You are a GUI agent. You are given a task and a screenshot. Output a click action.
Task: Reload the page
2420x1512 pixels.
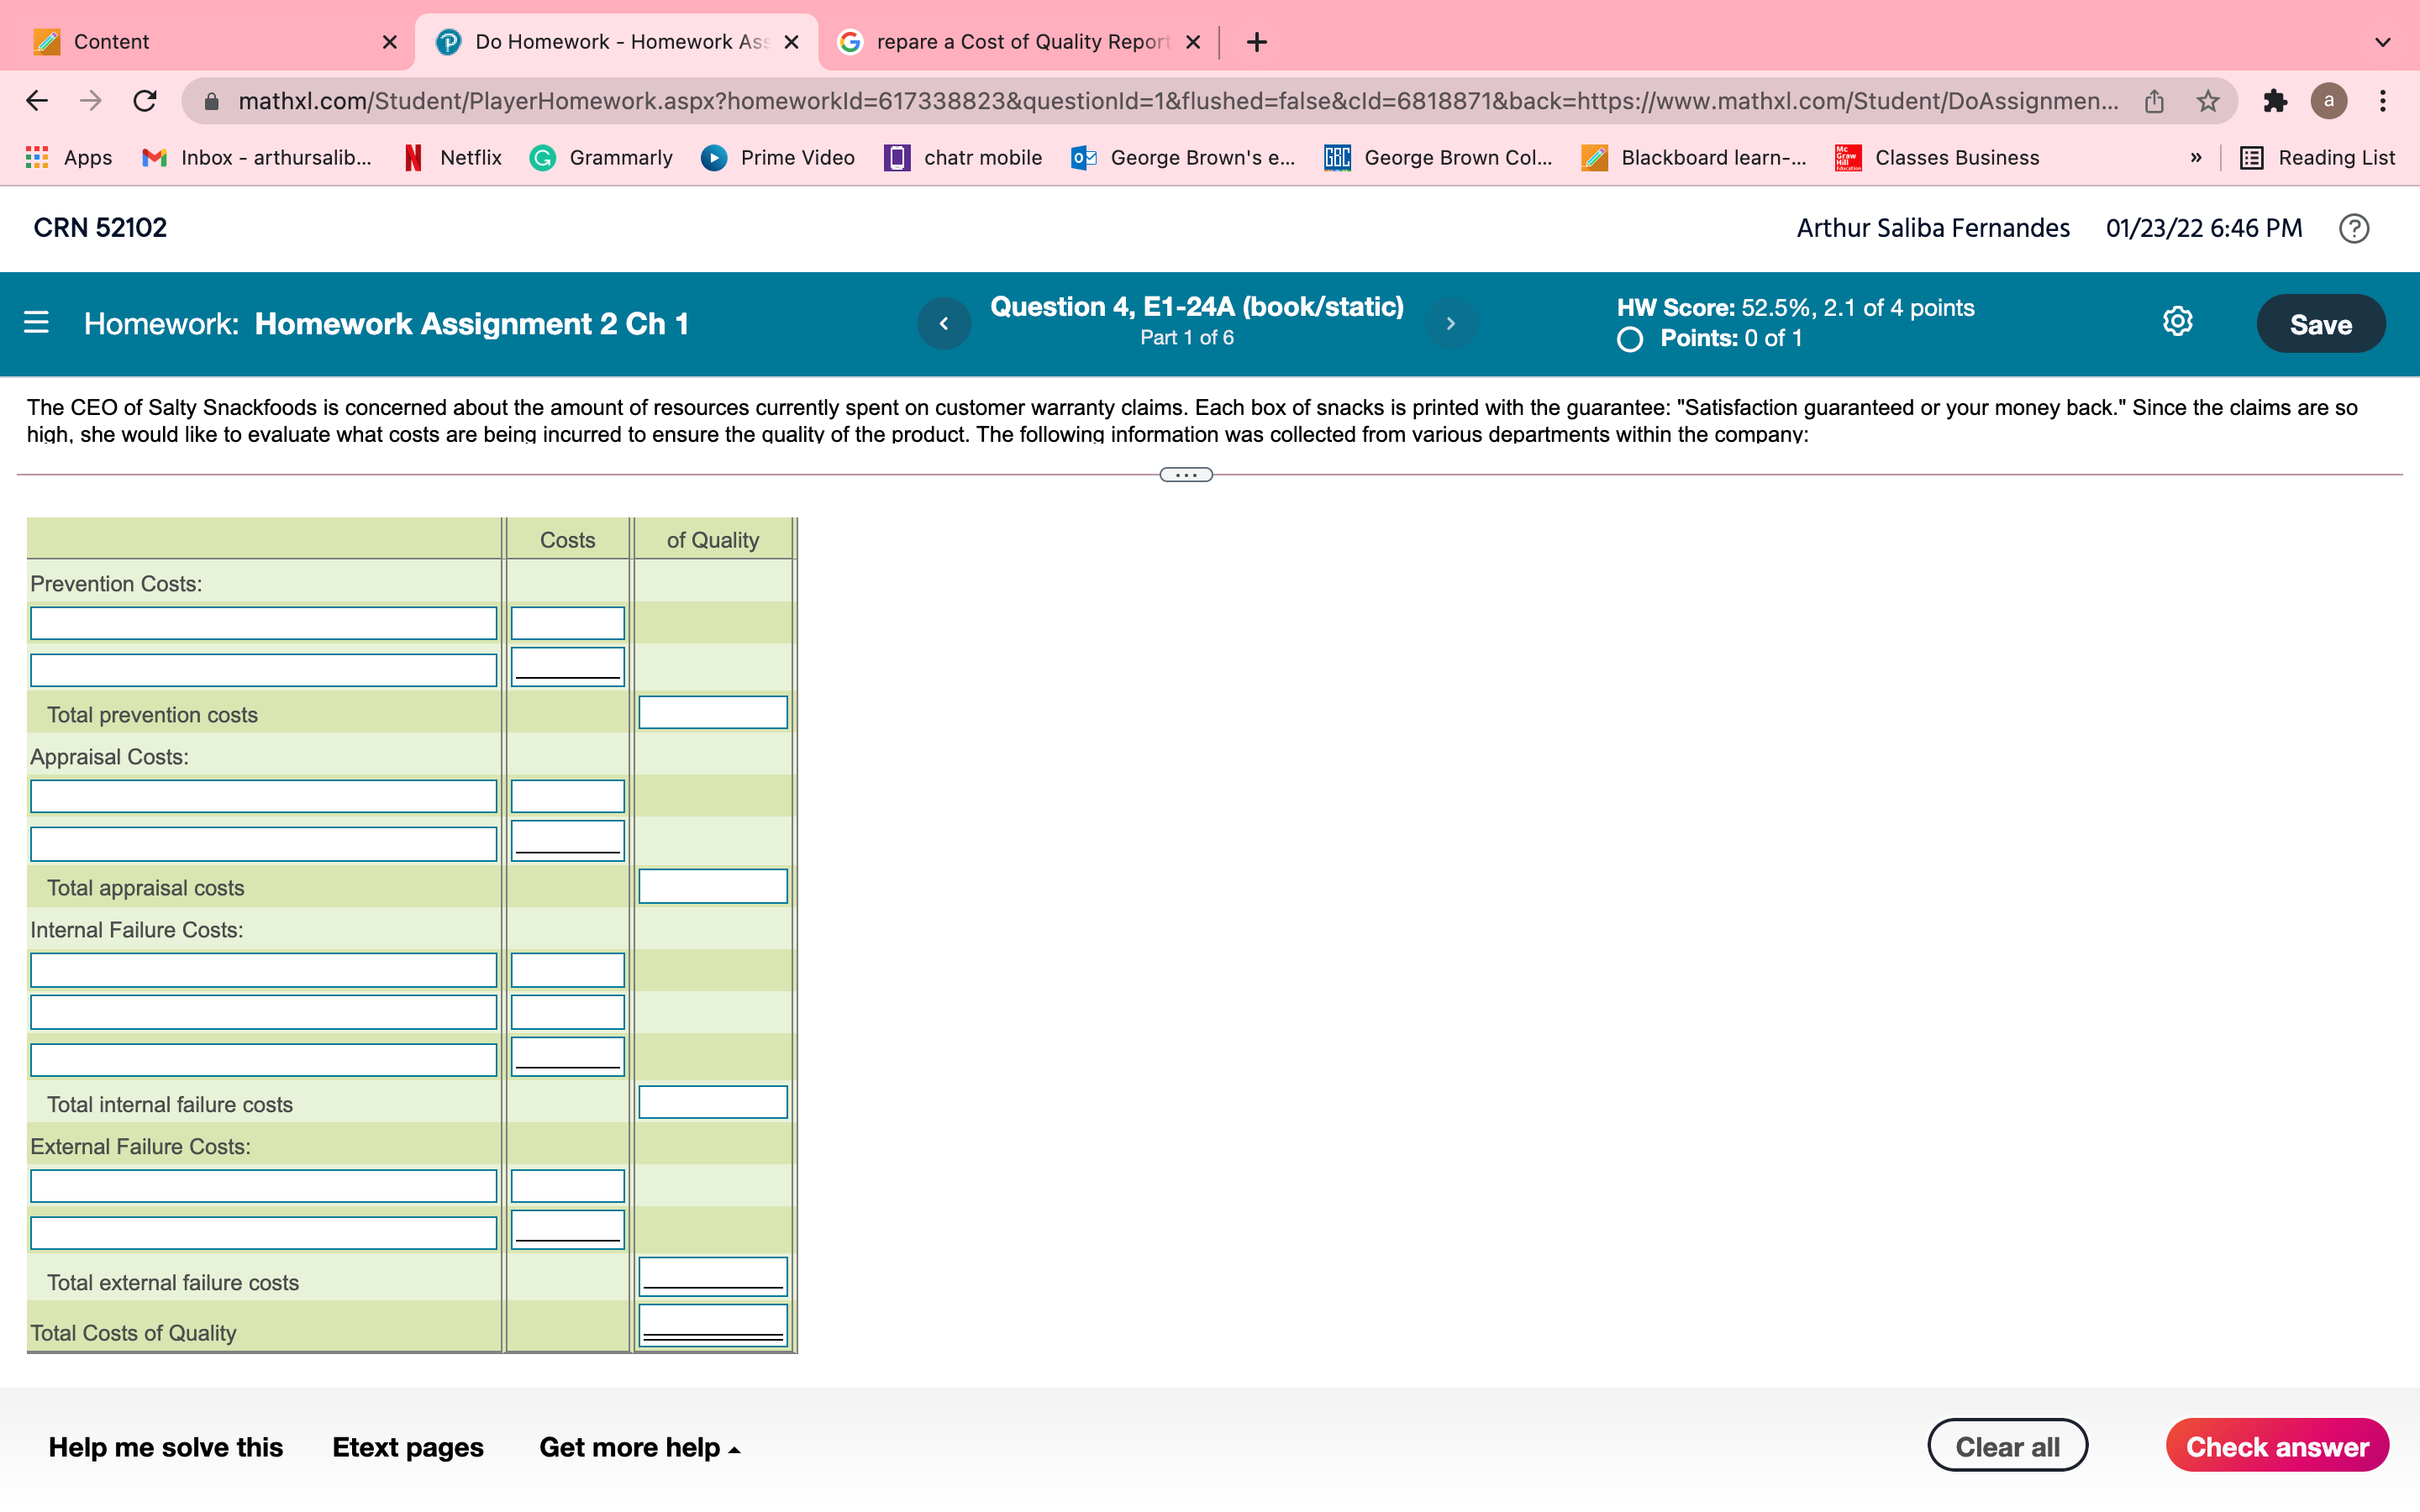[x=145, y=101]
